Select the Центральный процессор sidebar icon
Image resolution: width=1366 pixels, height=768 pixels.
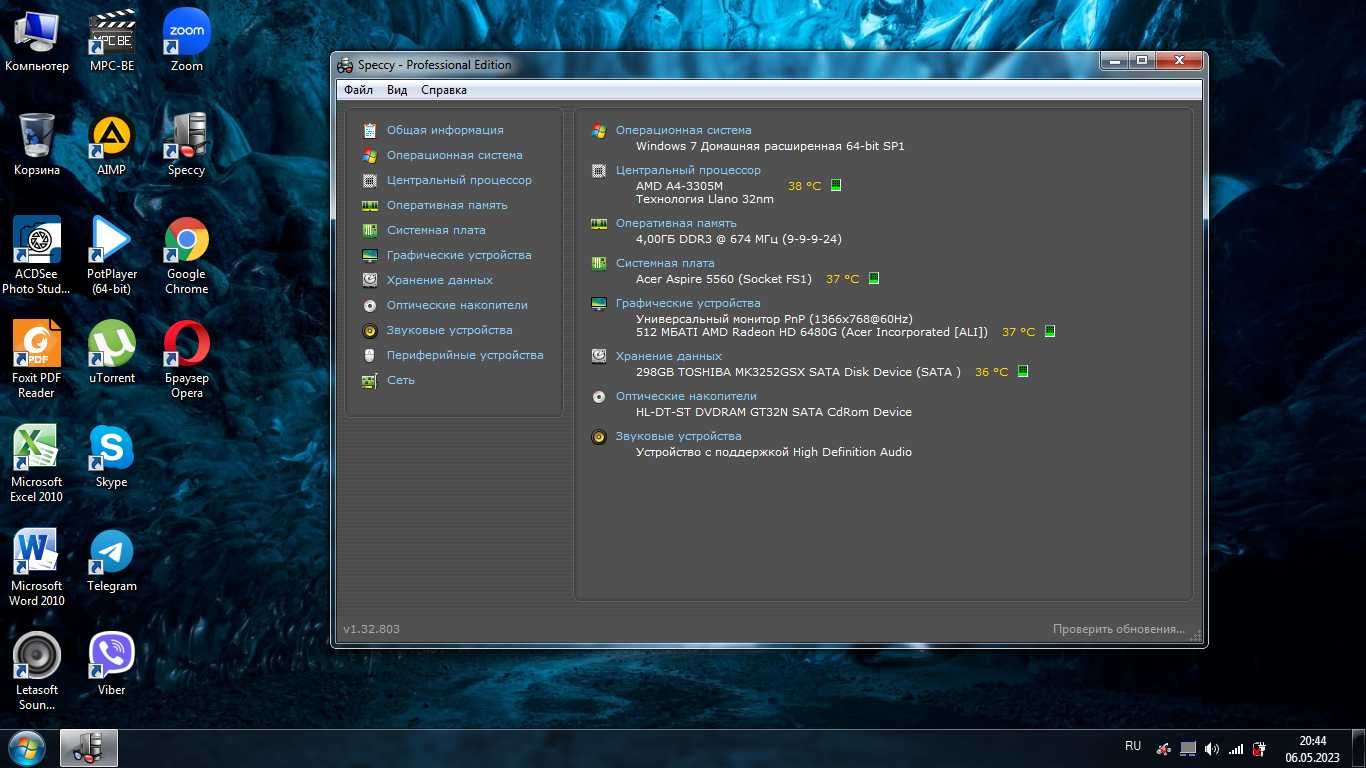tap(370, 180)
